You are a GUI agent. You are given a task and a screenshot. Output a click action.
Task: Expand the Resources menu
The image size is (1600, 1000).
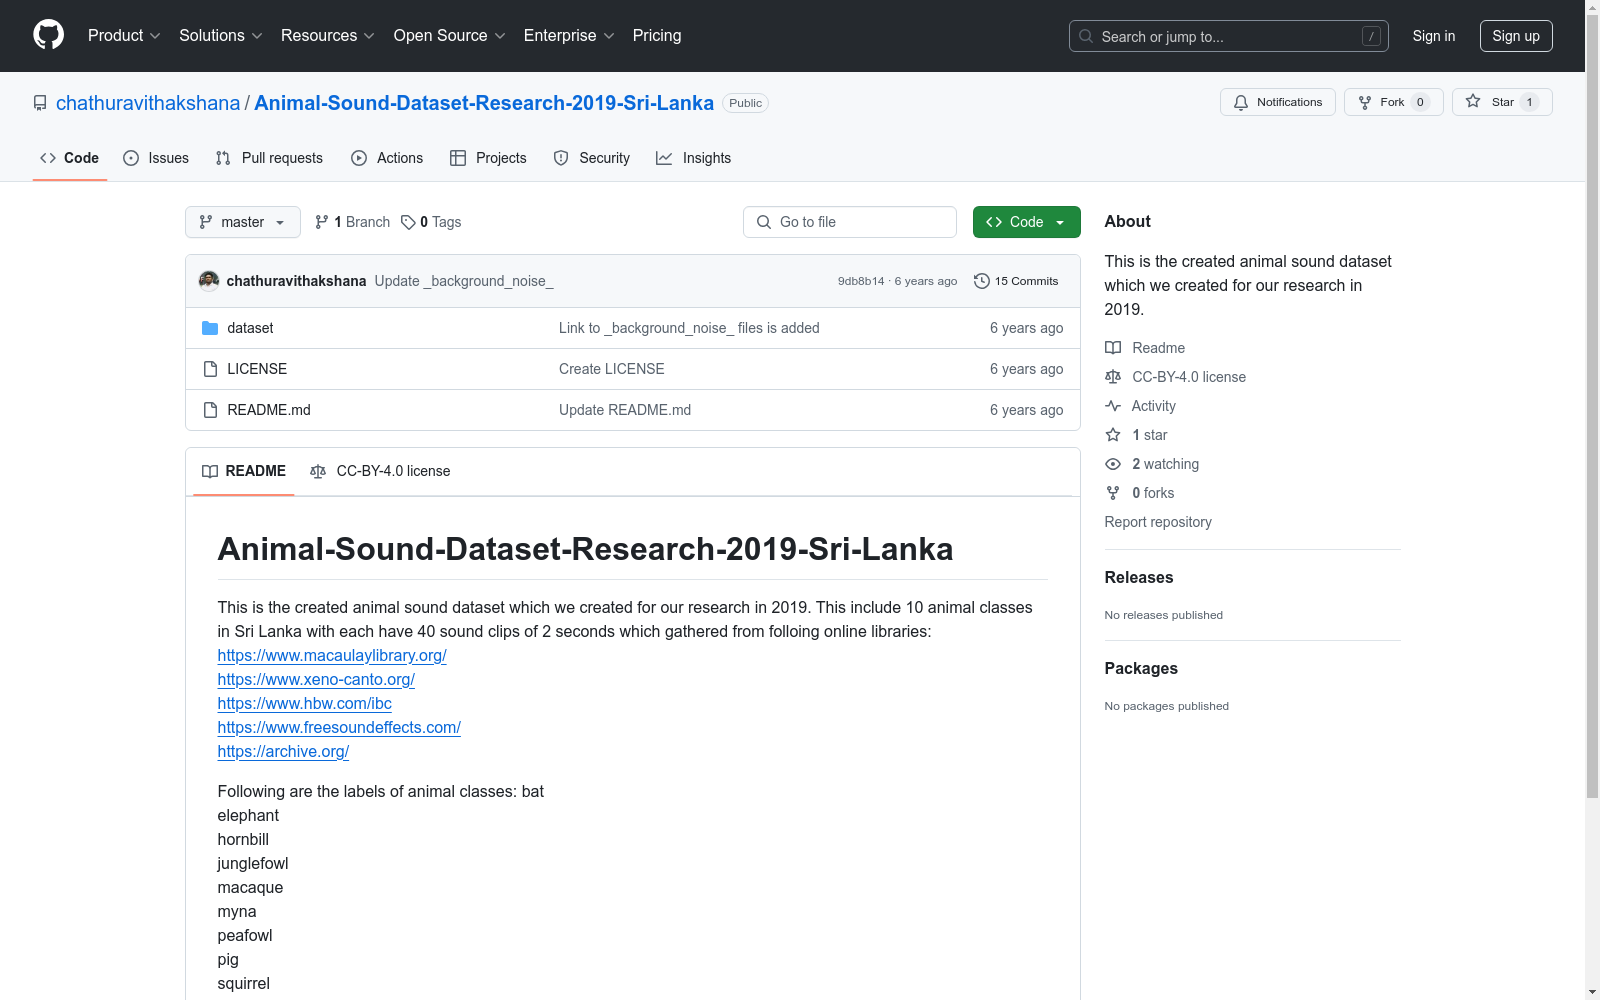(328, 35)
